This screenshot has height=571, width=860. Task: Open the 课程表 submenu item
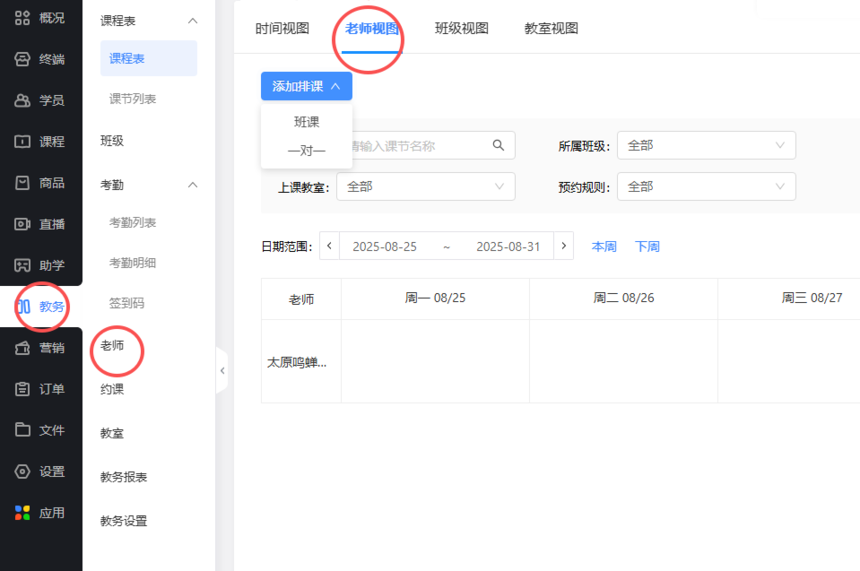coord(149,58)
